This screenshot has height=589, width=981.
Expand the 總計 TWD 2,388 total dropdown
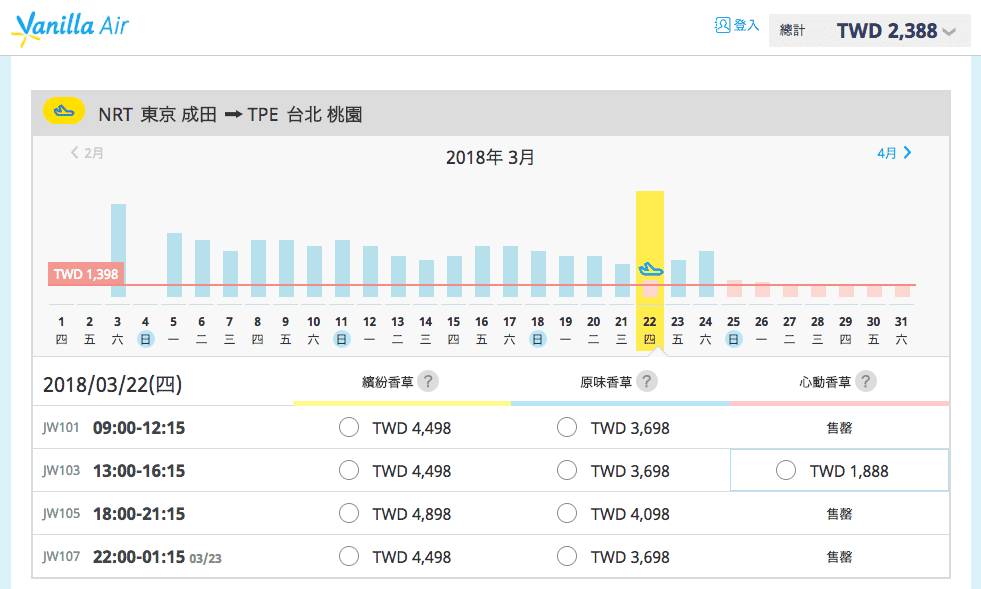pos(870,31)
